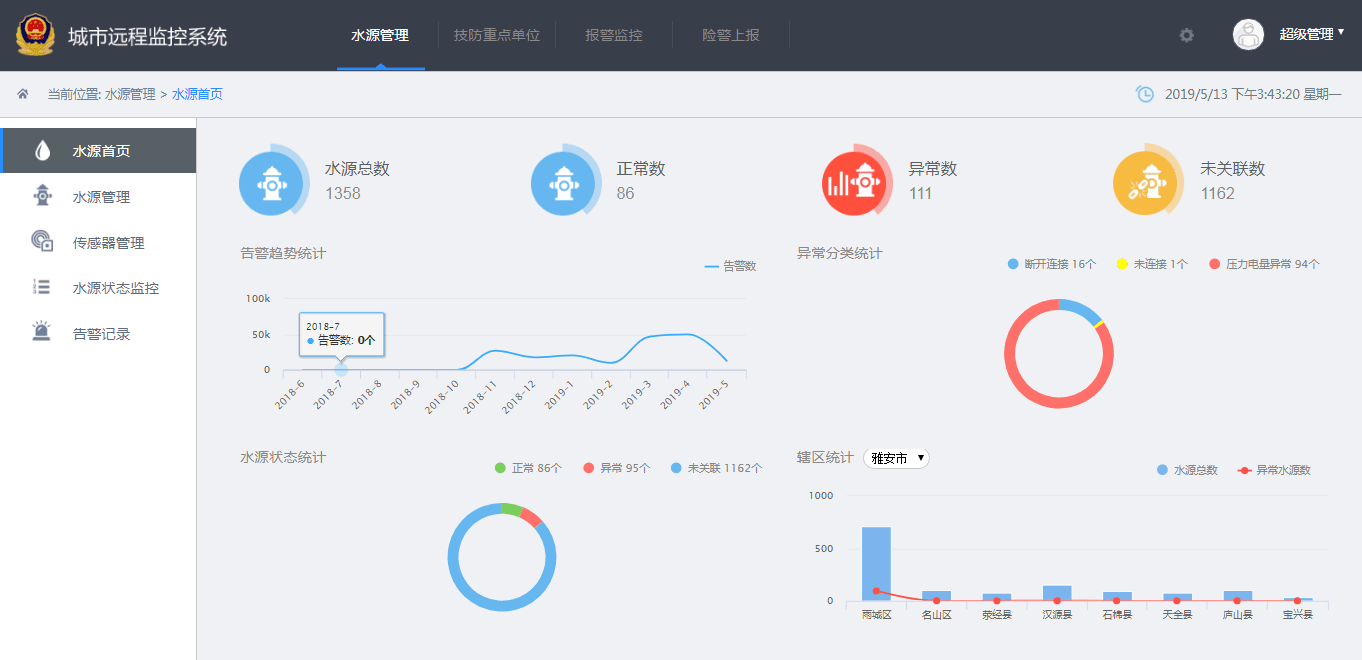Screen dimensions: 1362x660
Task: Click the 传感器管理 sensor management icon
Action: point(41,241)
